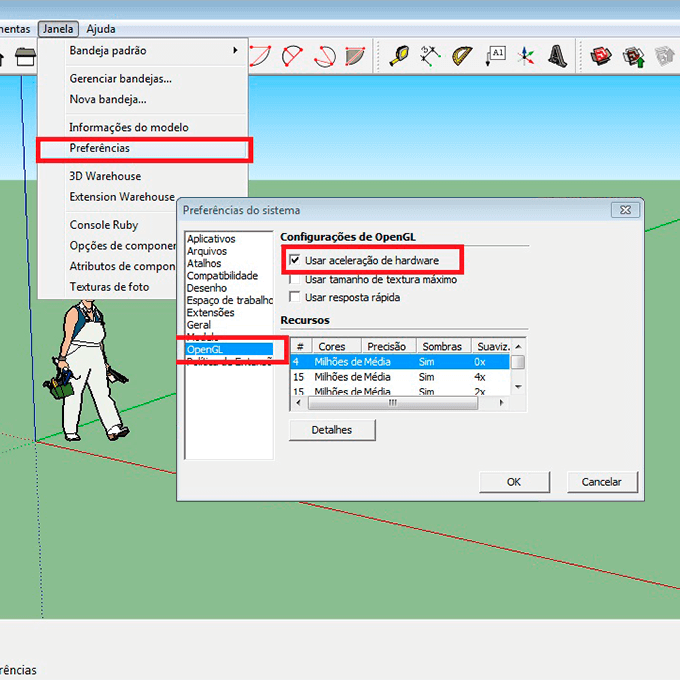Select resource row with 0x anti-aliasing

(400, 362)
